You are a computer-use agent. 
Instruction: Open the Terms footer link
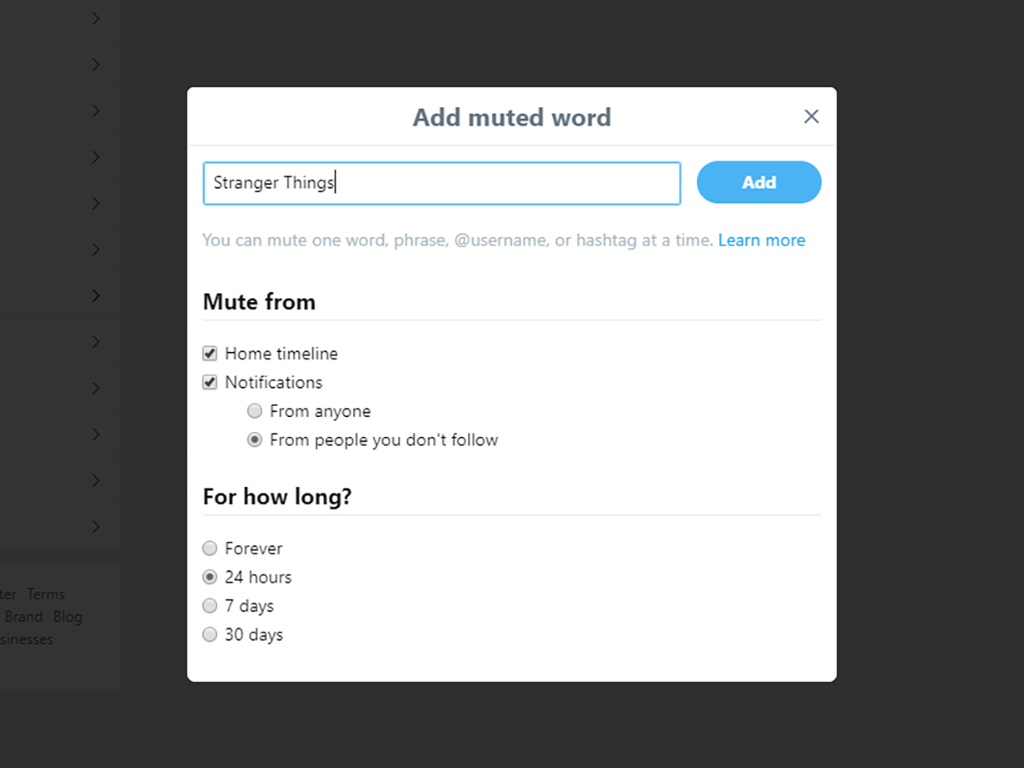point(45,594)
